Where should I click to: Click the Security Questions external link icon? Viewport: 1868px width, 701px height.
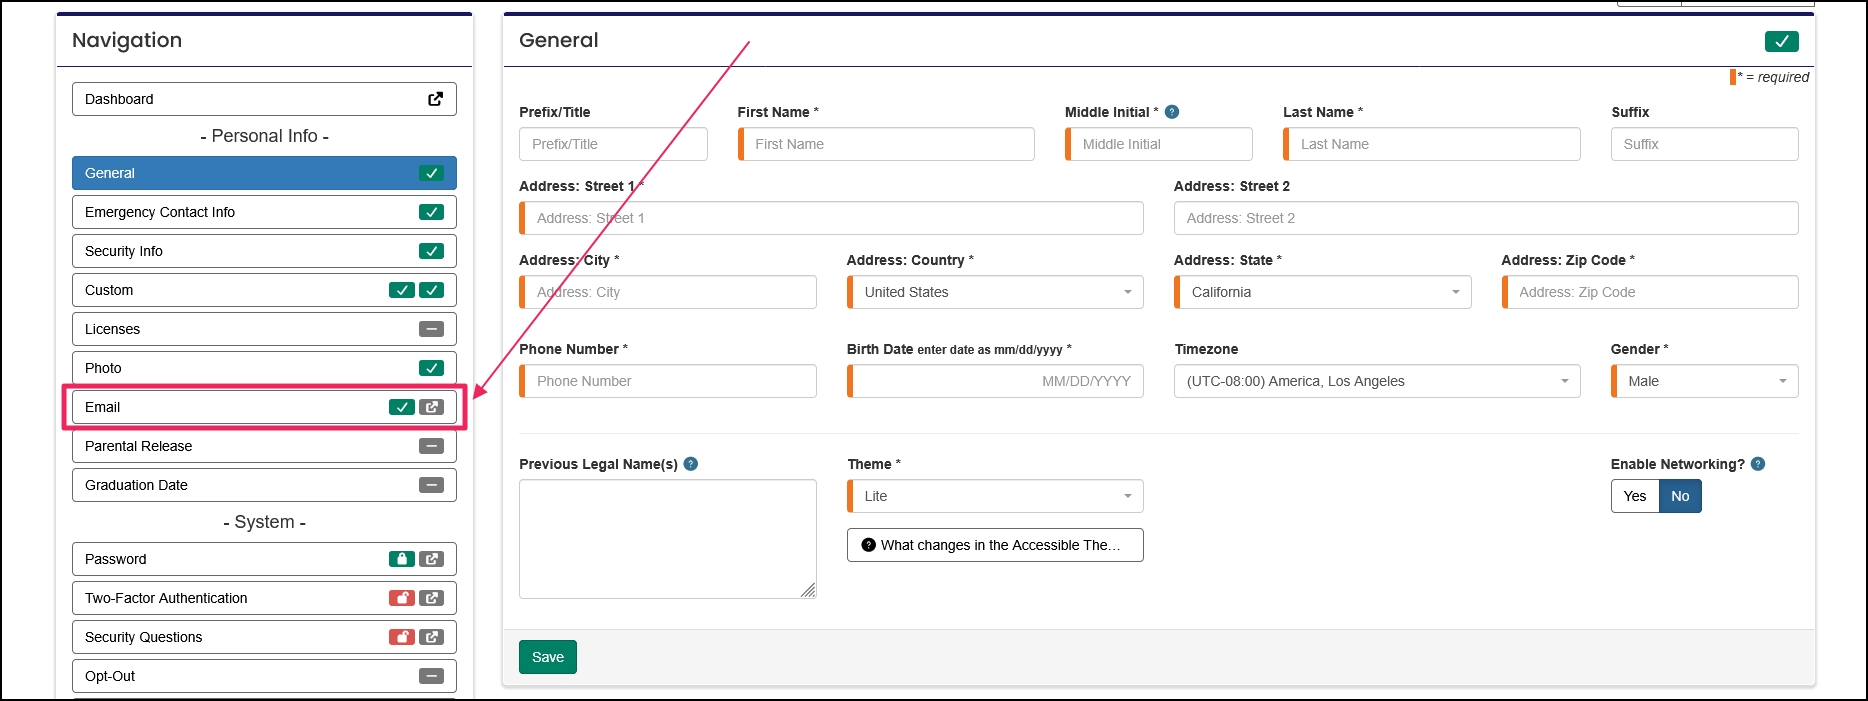point(431,637)
